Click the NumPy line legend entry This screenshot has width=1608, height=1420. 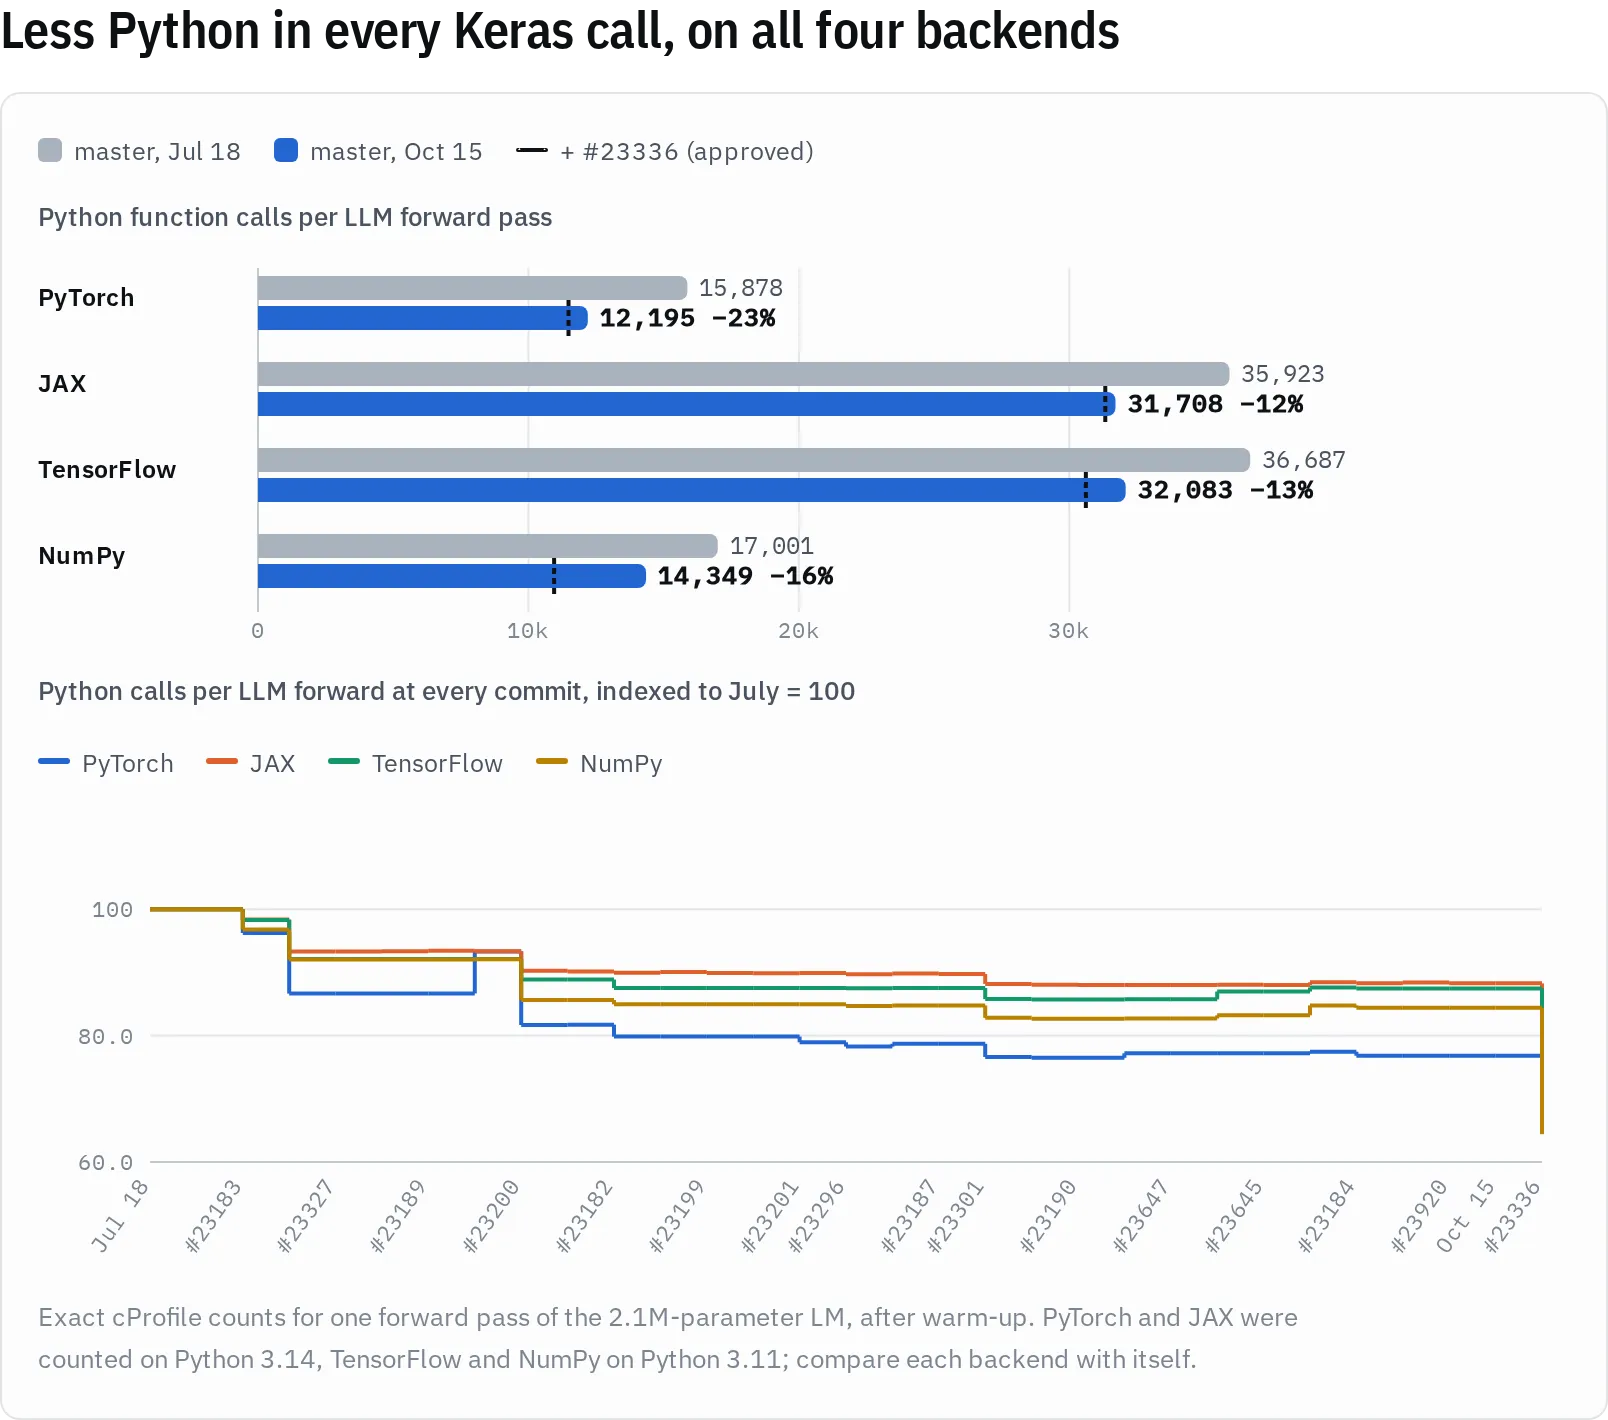point(599,763)
